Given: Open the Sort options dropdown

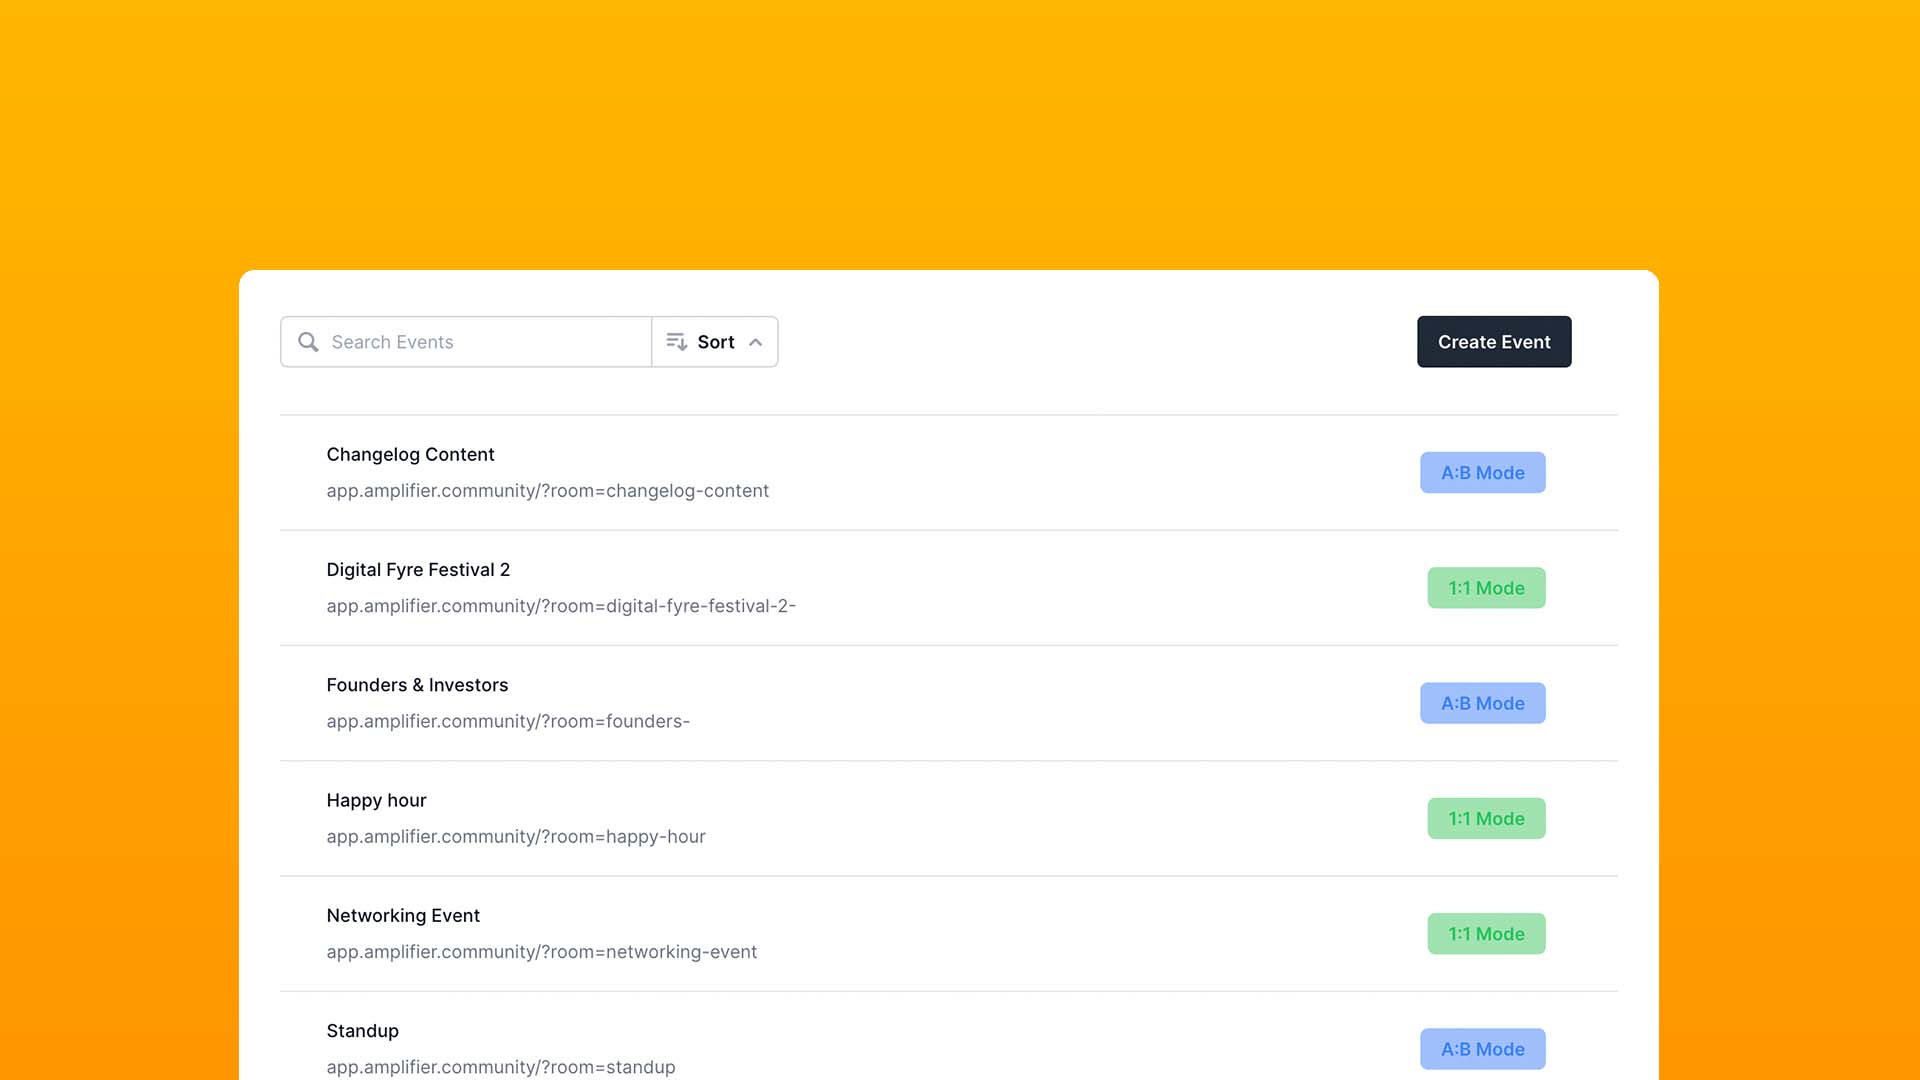Looking at the screenshot, I should 714,341.
